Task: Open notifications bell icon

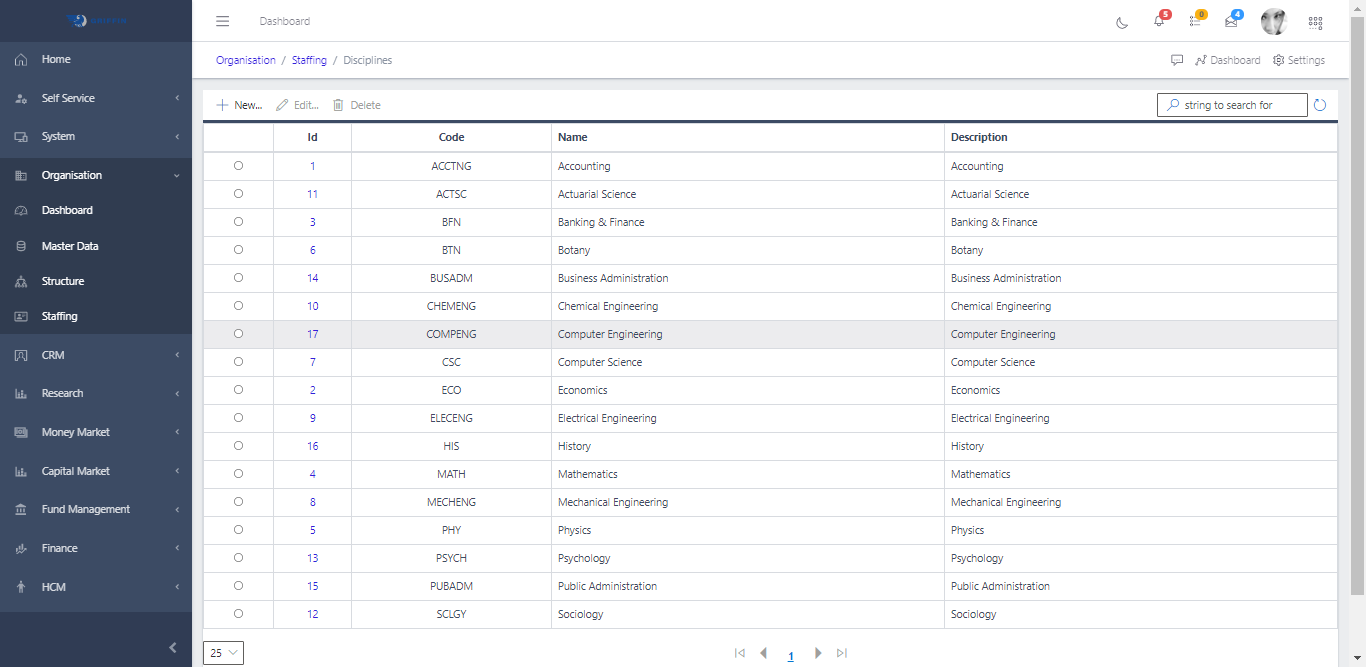Action: pos(1159,21)
